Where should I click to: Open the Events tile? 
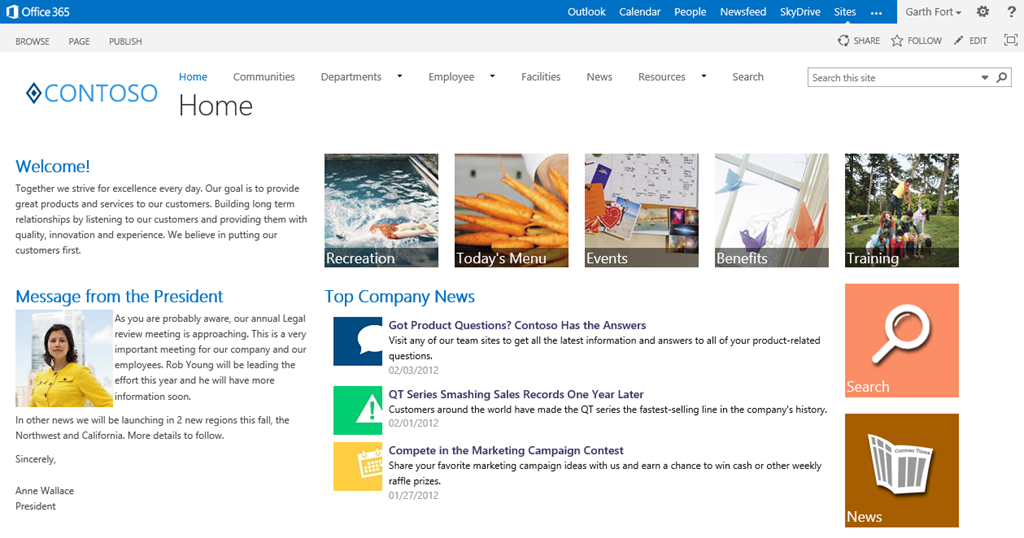(x=641, y=210)
